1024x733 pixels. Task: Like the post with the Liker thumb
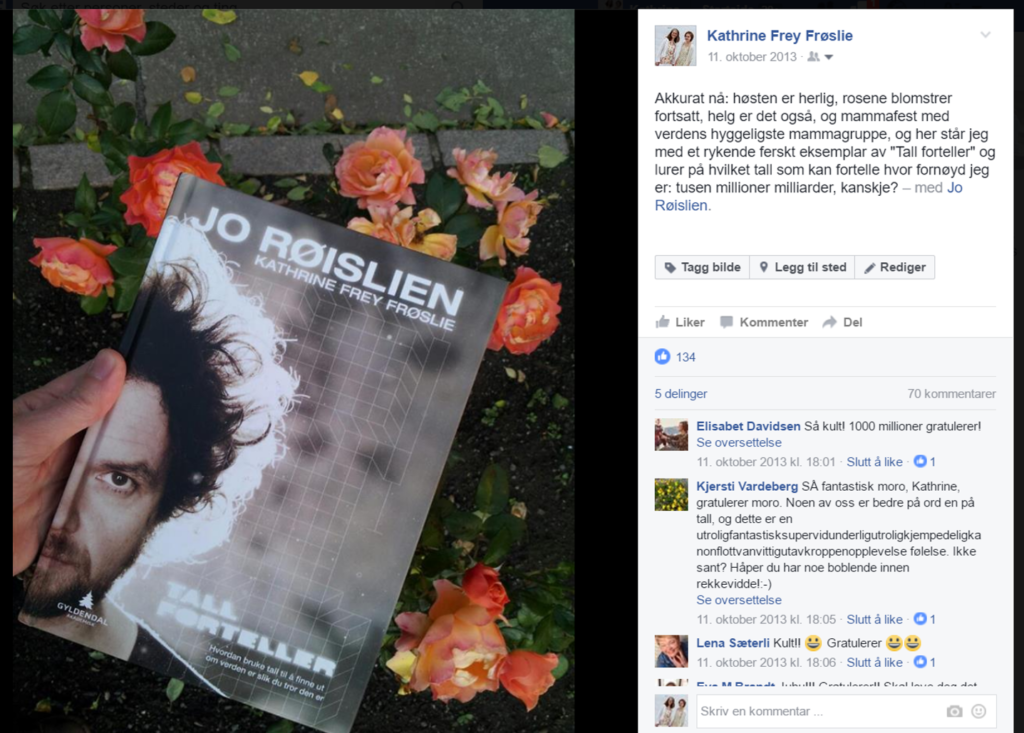680,322
